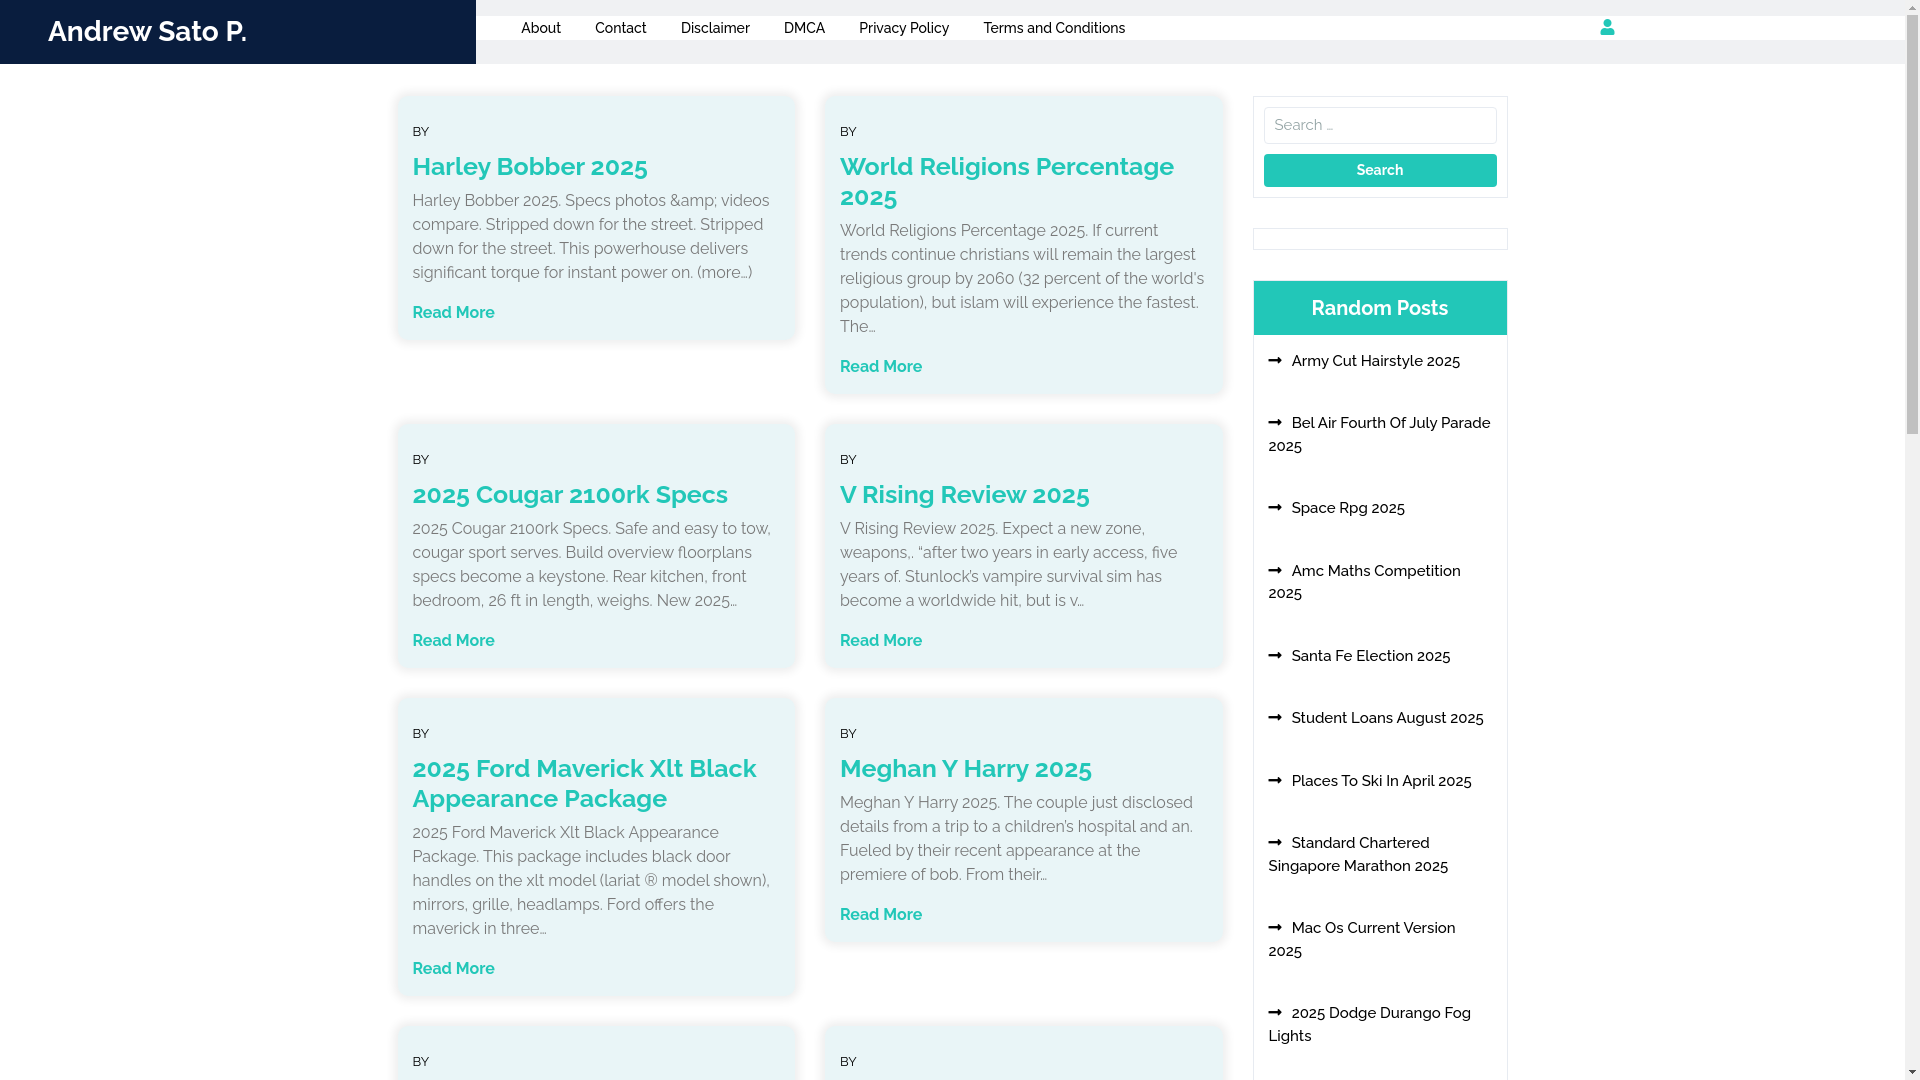The width and height of the screenshot is (1920, 1080).
Task: Click arrow icon beside Space Rpg 2025
Action: 1275,507
